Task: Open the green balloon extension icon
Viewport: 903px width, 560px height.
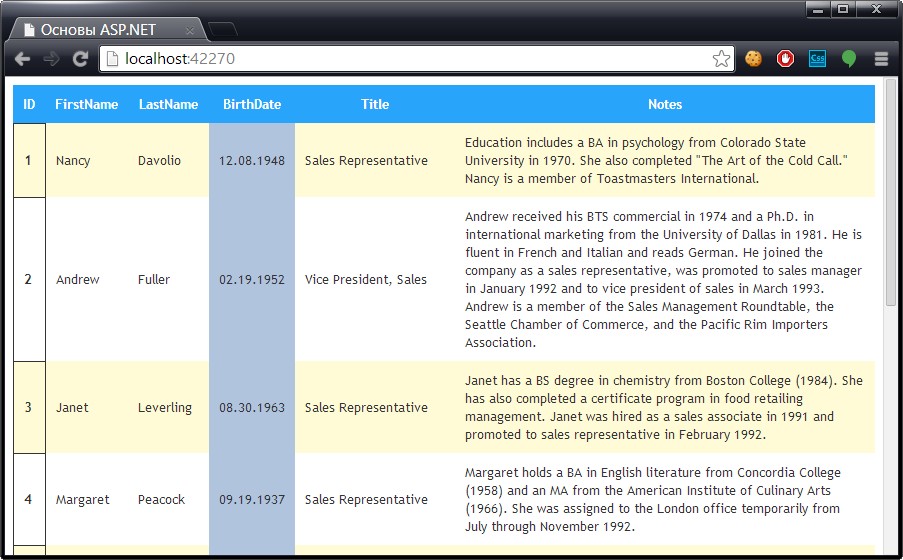Action: pyautogui.click(x=849, y=59)
